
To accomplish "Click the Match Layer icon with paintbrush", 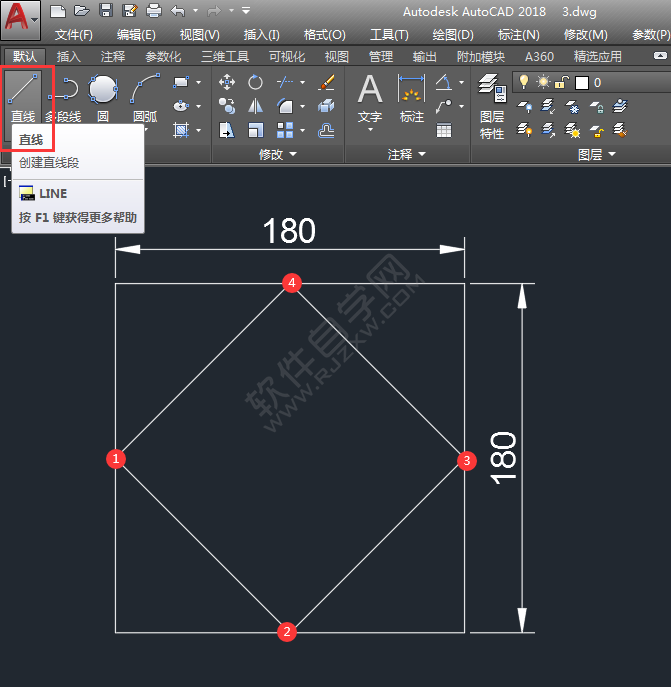I will (620, 130).
